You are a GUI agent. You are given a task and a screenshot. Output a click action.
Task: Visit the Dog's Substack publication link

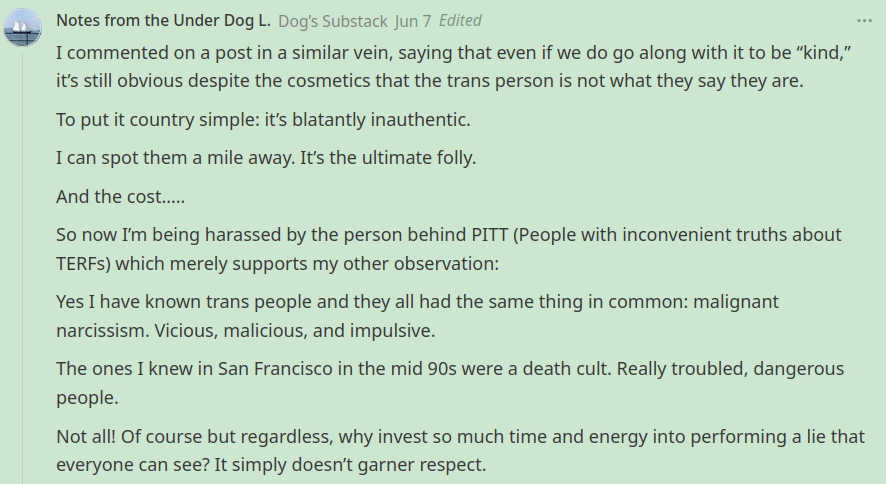[x=332, y=21]
